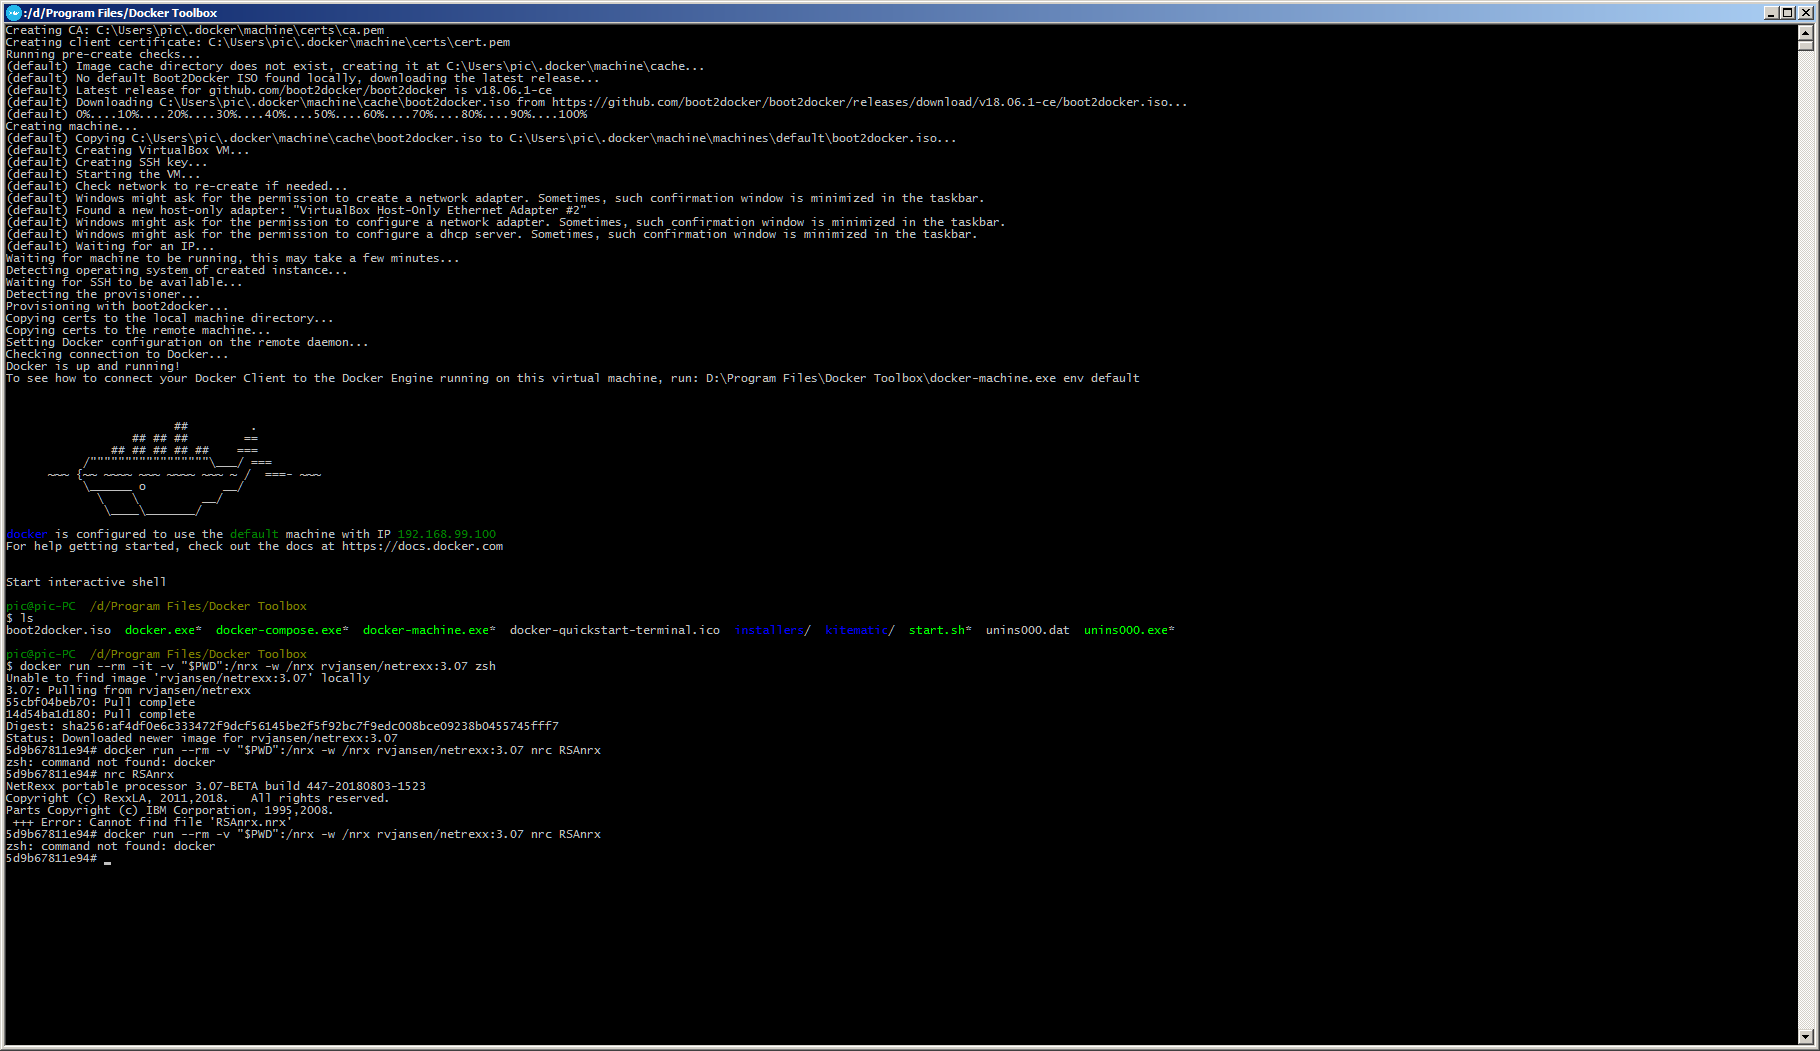The image size is (1820, 1051).
Task: Close the Docker Toolbox terminal window
Action: pyautogui.click(x=1805, y=13)
